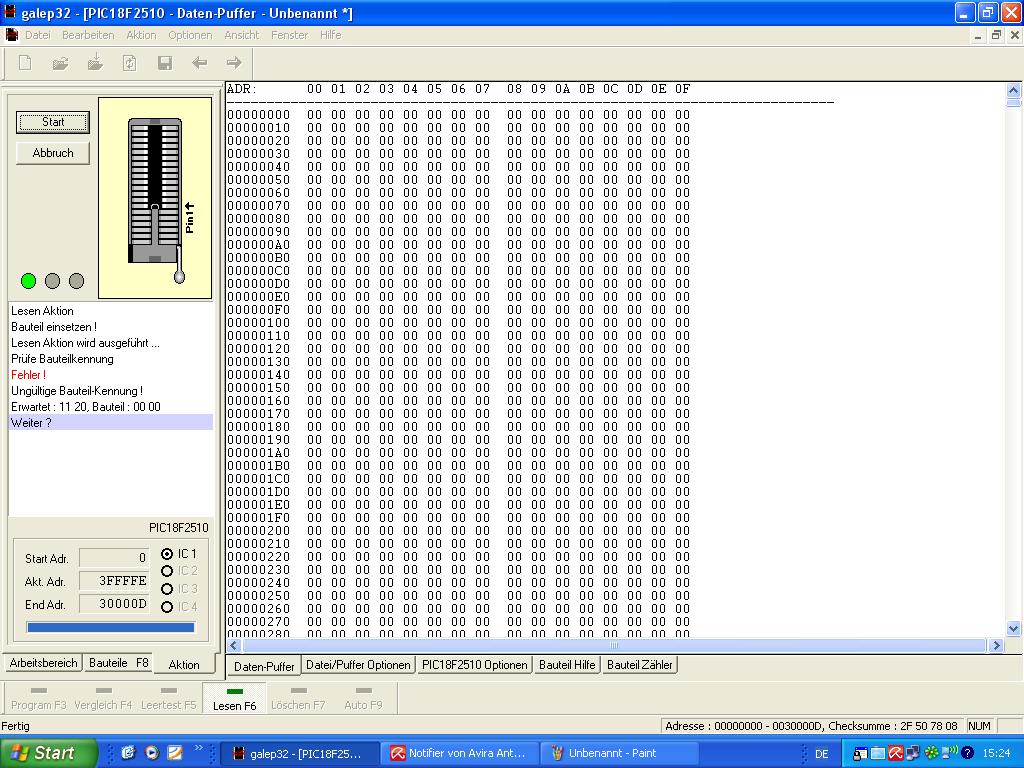1024x768 pixels.
Task: Select the Aktion tab in left panel
Action: (x=184, y=664)
